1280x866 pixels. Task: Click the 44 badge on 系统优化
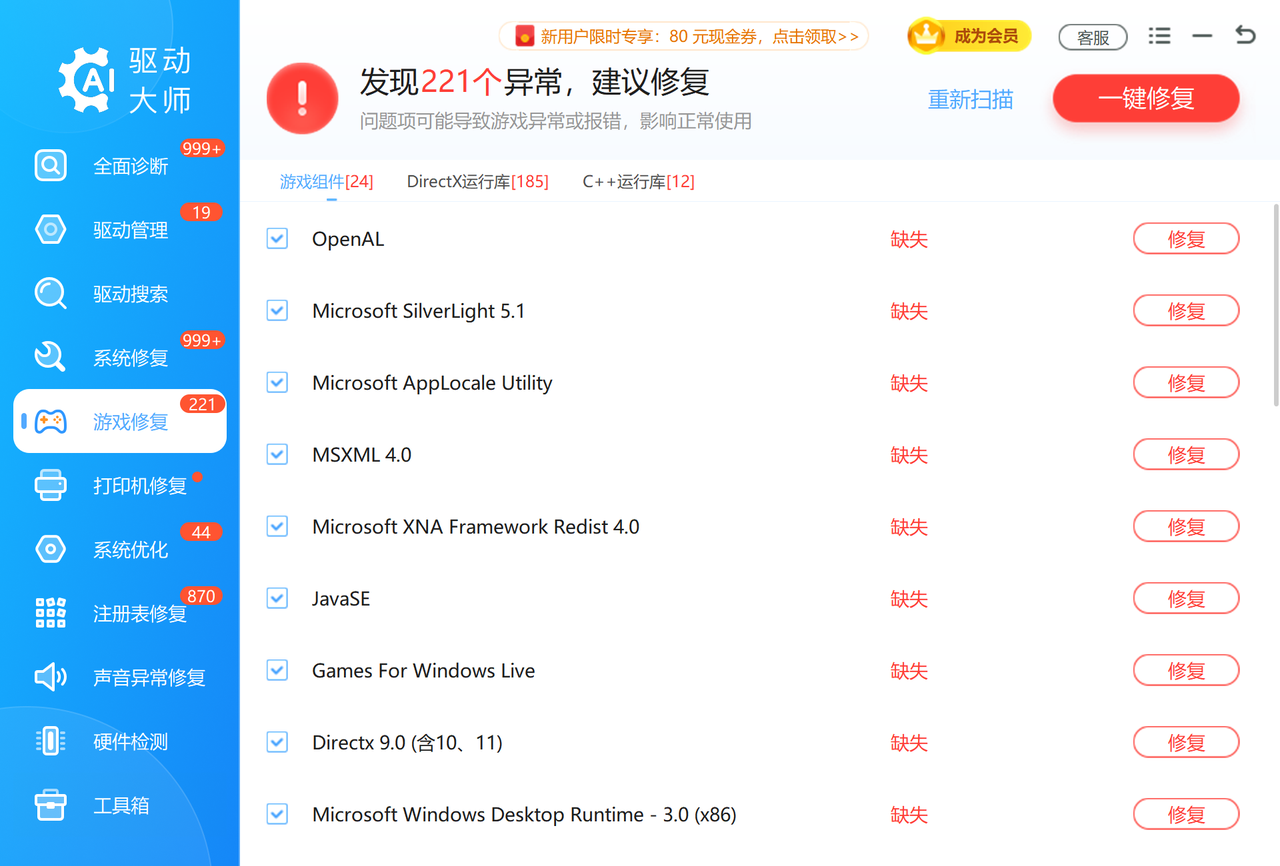click(201, 532)
